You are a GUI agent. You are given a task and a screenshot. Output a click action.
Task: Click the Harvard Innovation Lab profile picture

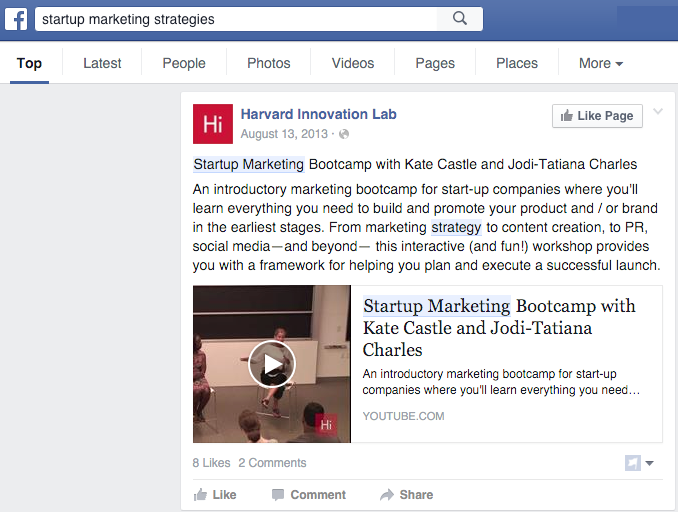coord(213,124)
